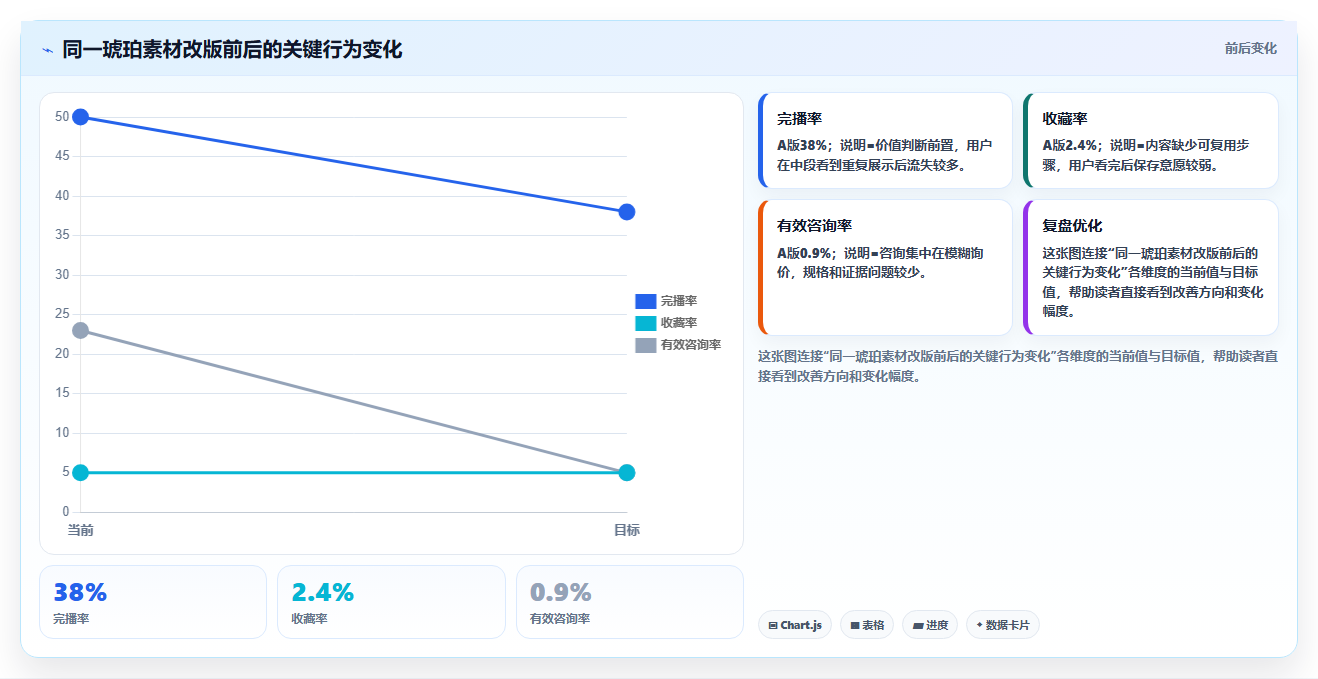Click the lightning icon beside the page title
The width and height of the screenshot is (1318, 679).
coord(47,50)
